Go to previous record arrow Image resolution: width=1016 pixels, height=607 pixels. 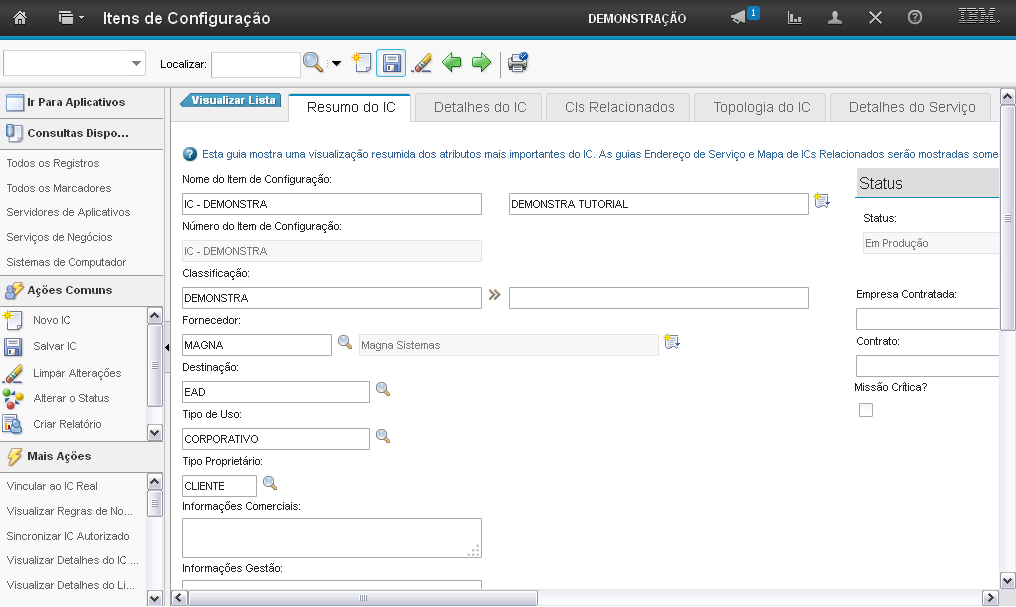(x=452, y=63)
